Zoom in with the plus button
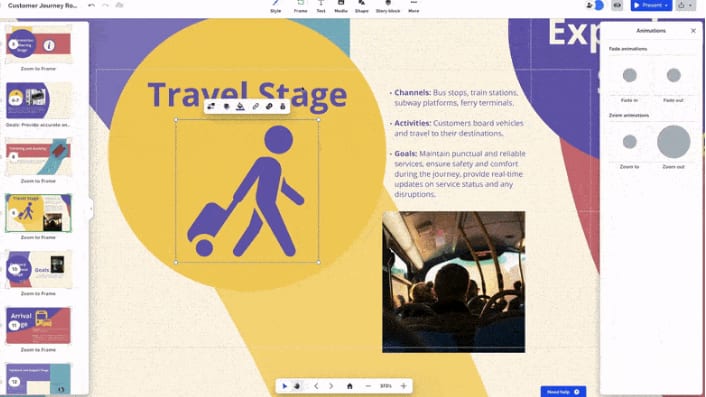Image resolution: width=706 pixels, height=397 pixels. (403, 386)
